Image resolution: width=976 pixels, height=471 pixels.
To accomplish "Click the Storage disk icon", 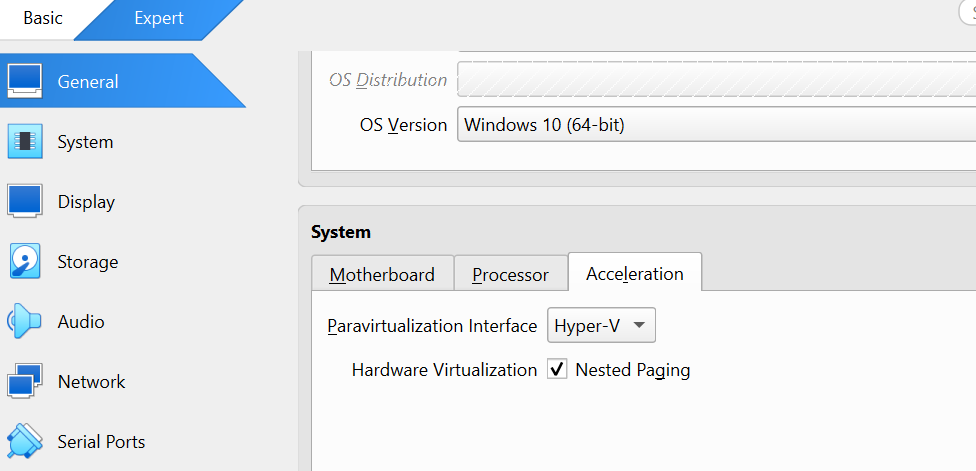I will click(25, 262).
